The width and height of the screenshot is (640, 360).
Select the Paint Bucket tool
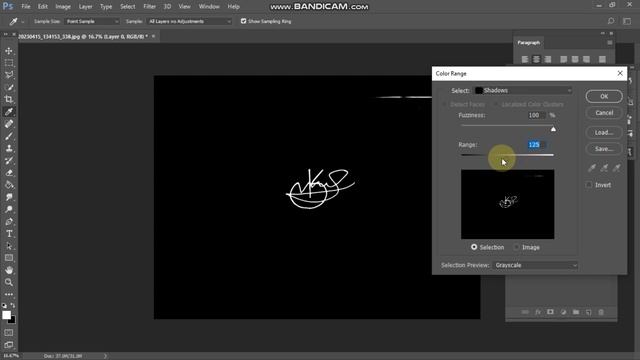coord(9,185)
